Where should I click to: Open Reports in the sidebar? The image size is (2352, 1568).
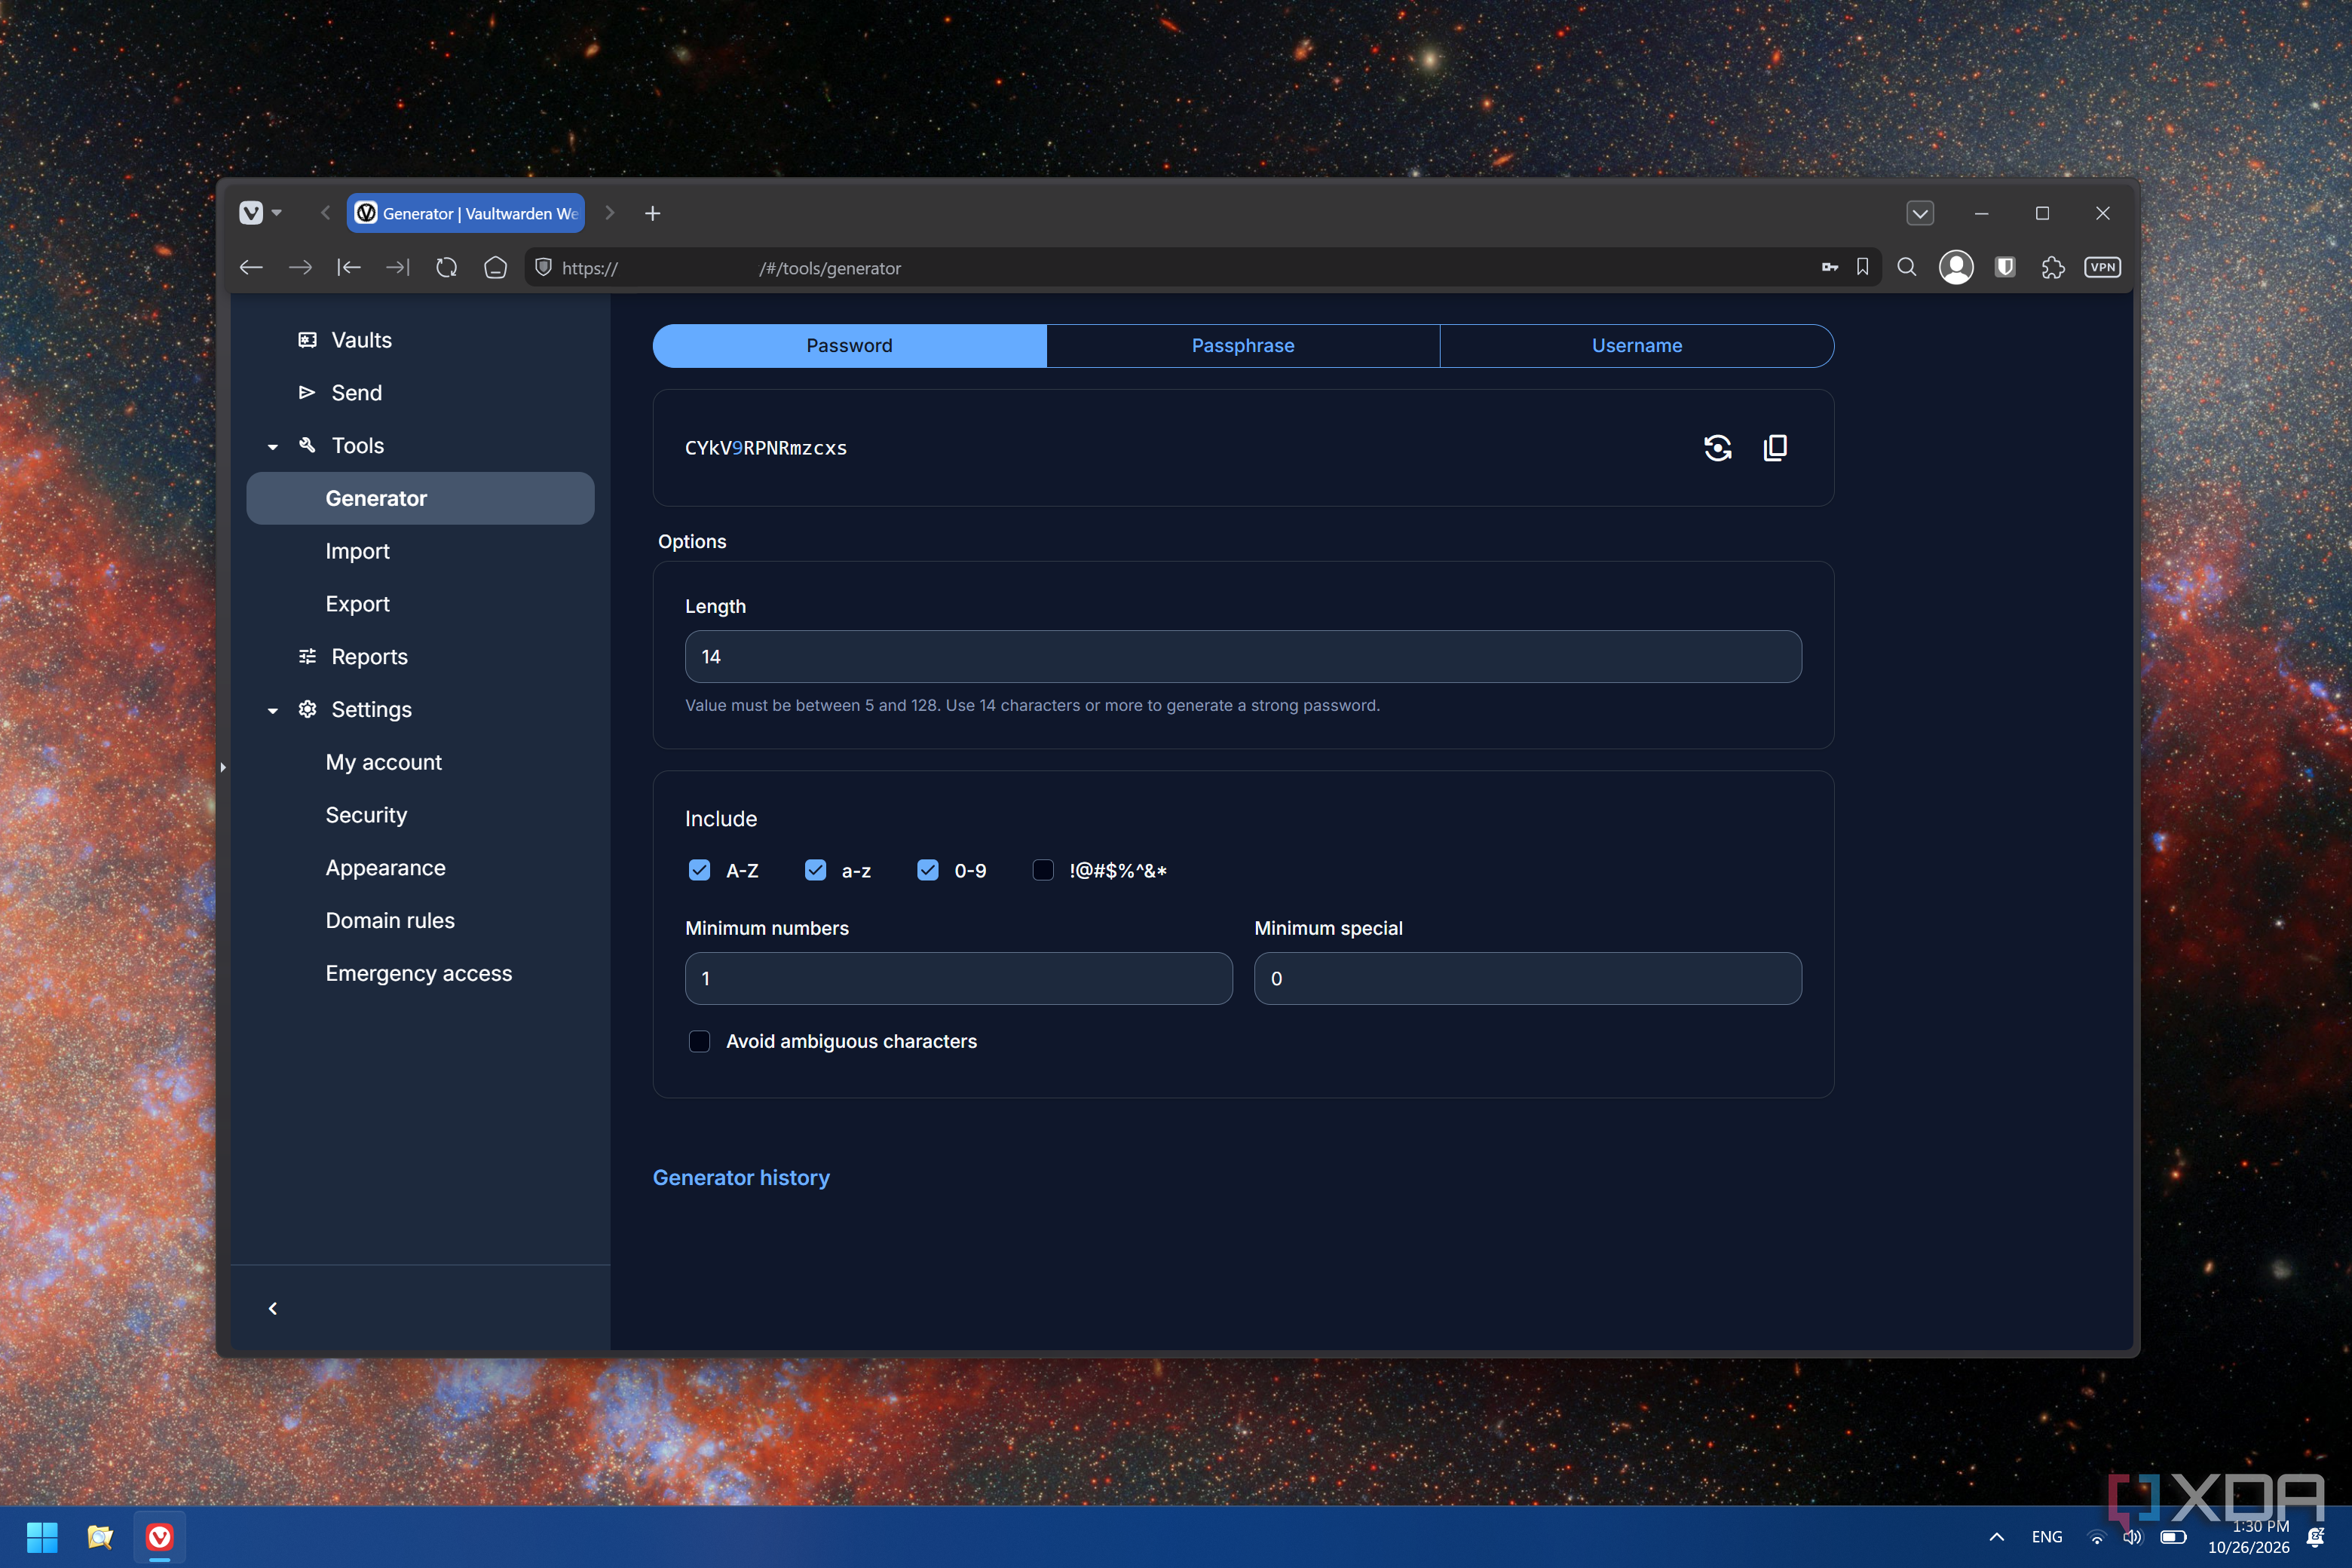pos(369,657)
